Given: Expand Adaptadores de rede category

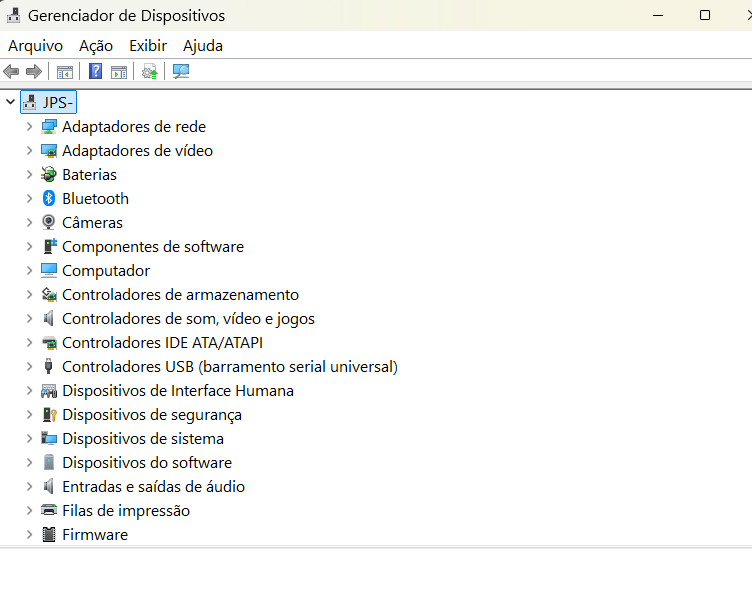Looking at the screenshot, I should click(x=29, y=127).
